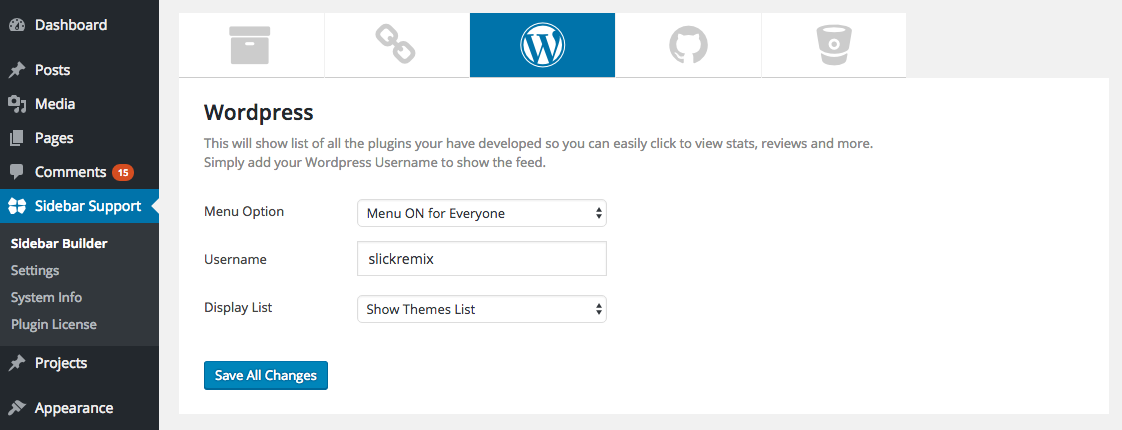Click the Media icon in sidebar
Viewport: 1122px width, 430px height.
pyautogui.click(x=17, y=104)
